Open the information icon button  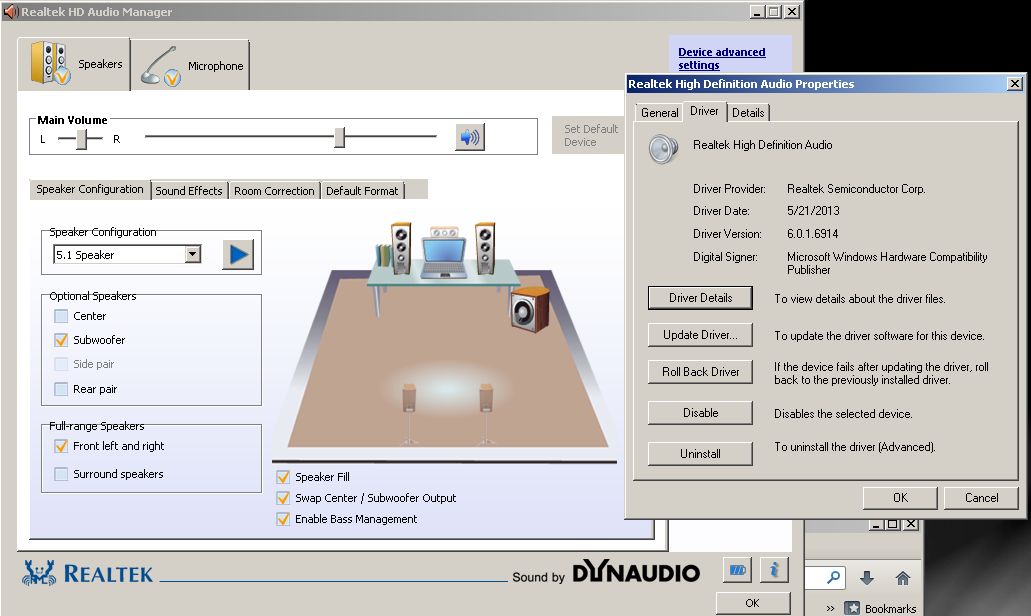tap(774, 570)
